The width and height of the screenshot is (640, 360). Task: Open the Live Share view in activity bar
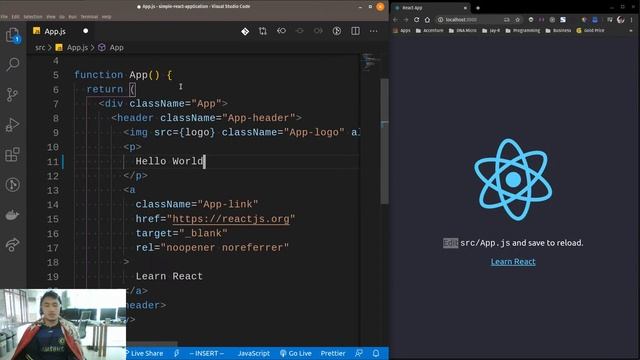click(13, 245)
